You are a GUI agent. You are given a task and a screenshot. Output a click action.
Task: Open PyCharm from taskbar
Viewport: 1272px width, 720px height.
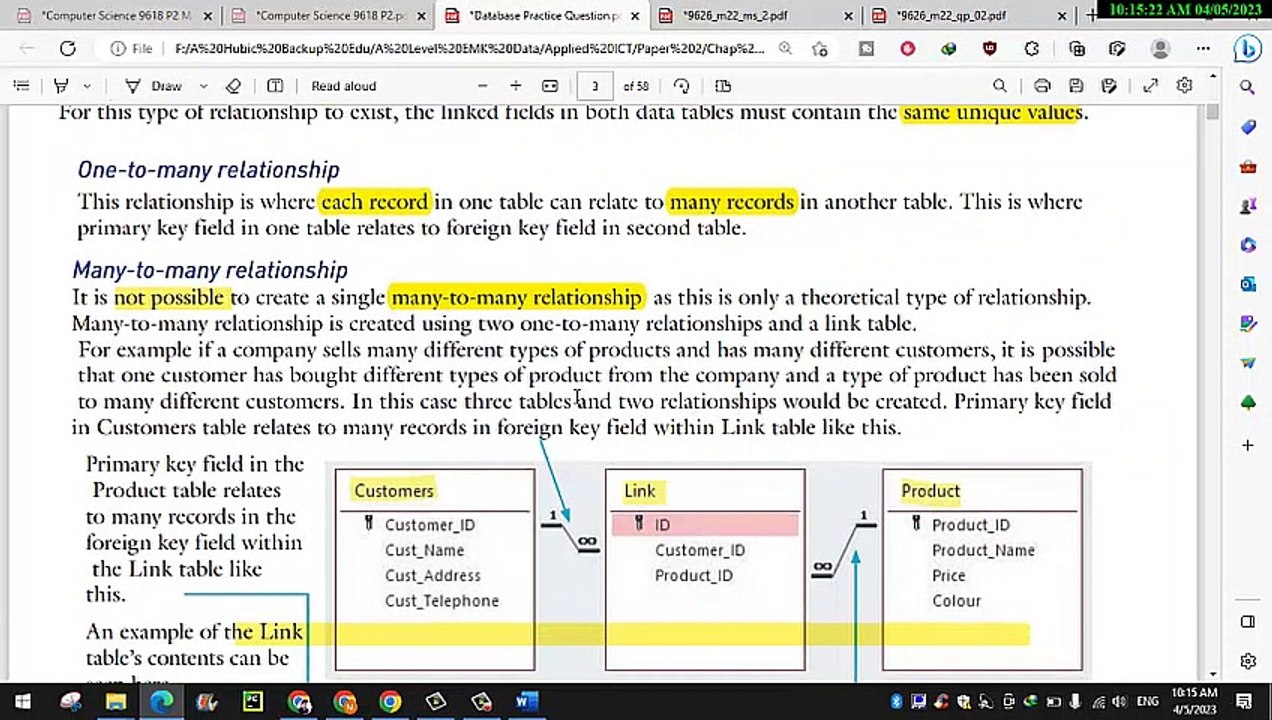tap(253, 702)
